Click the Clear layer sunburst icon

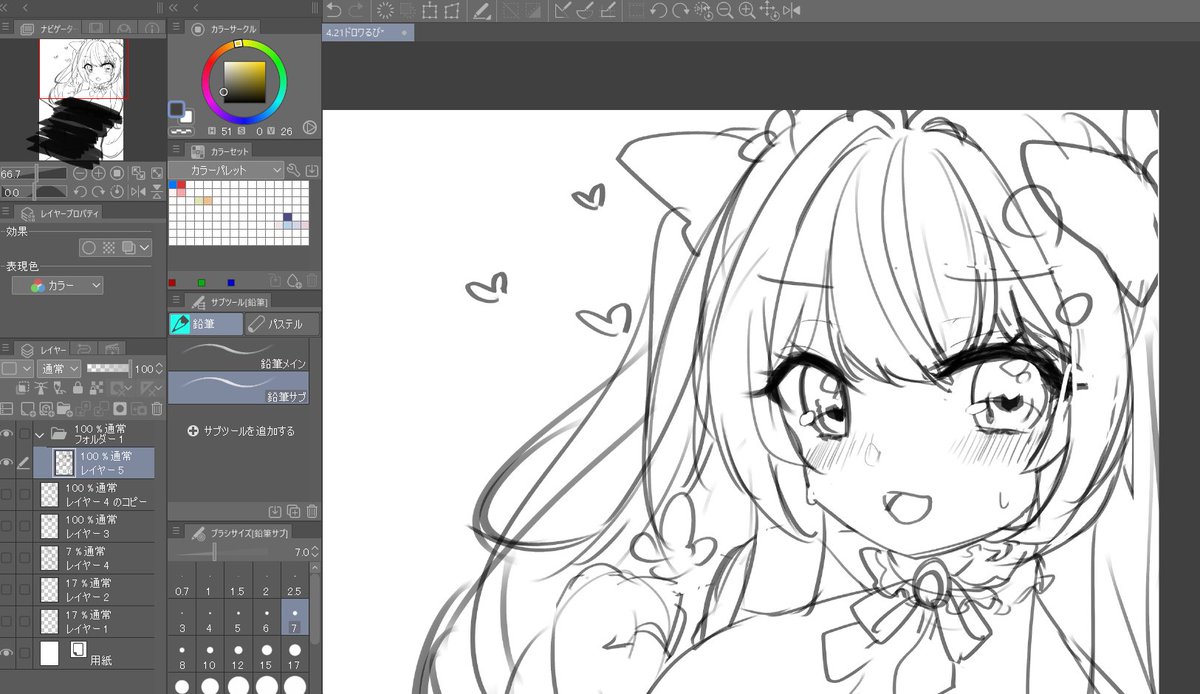point(385,10)
